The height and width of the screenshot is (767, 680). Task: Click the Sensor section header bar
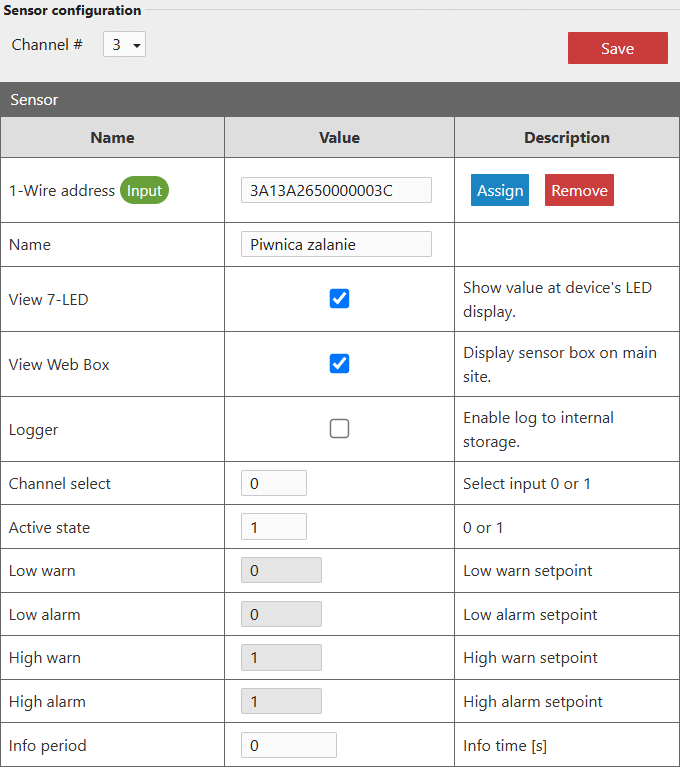(x=340, y=100)
